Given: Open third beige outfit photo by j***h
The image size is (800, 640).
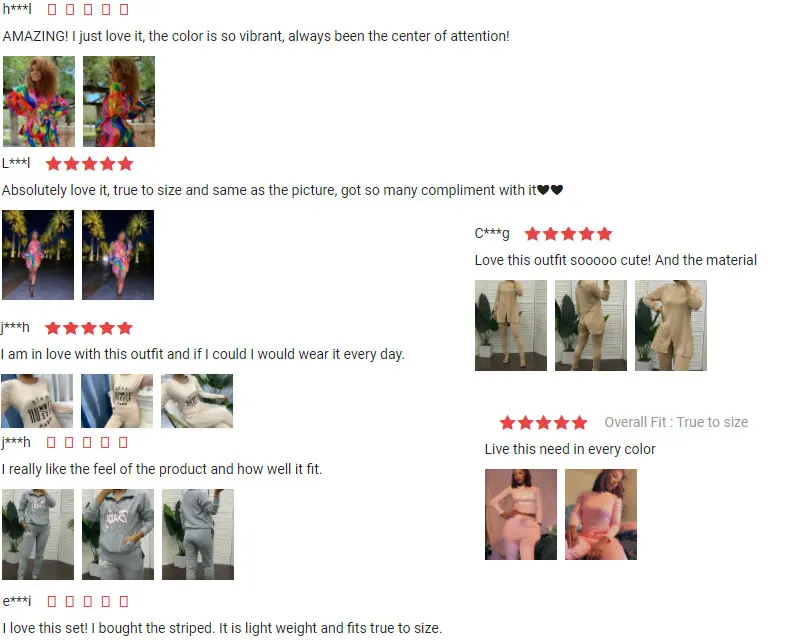Looking at the screenshot, I should (197, 401).
